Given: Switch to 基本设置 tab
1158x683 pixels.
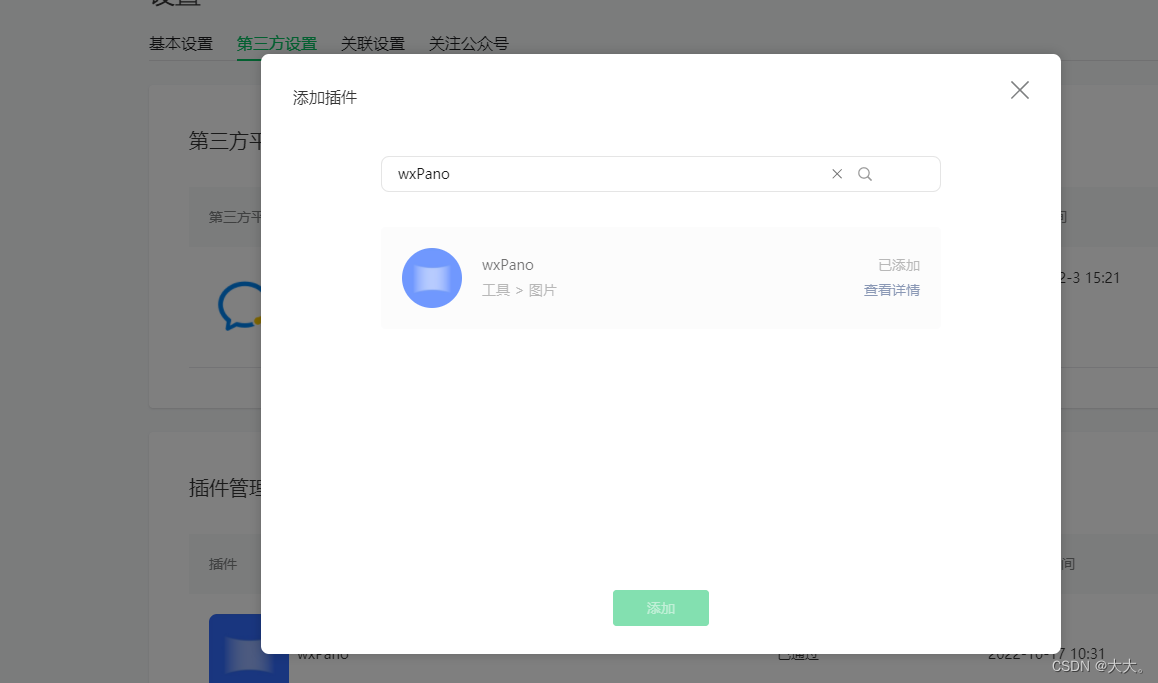Looking at the screenshot, I should tap(181, 44).
